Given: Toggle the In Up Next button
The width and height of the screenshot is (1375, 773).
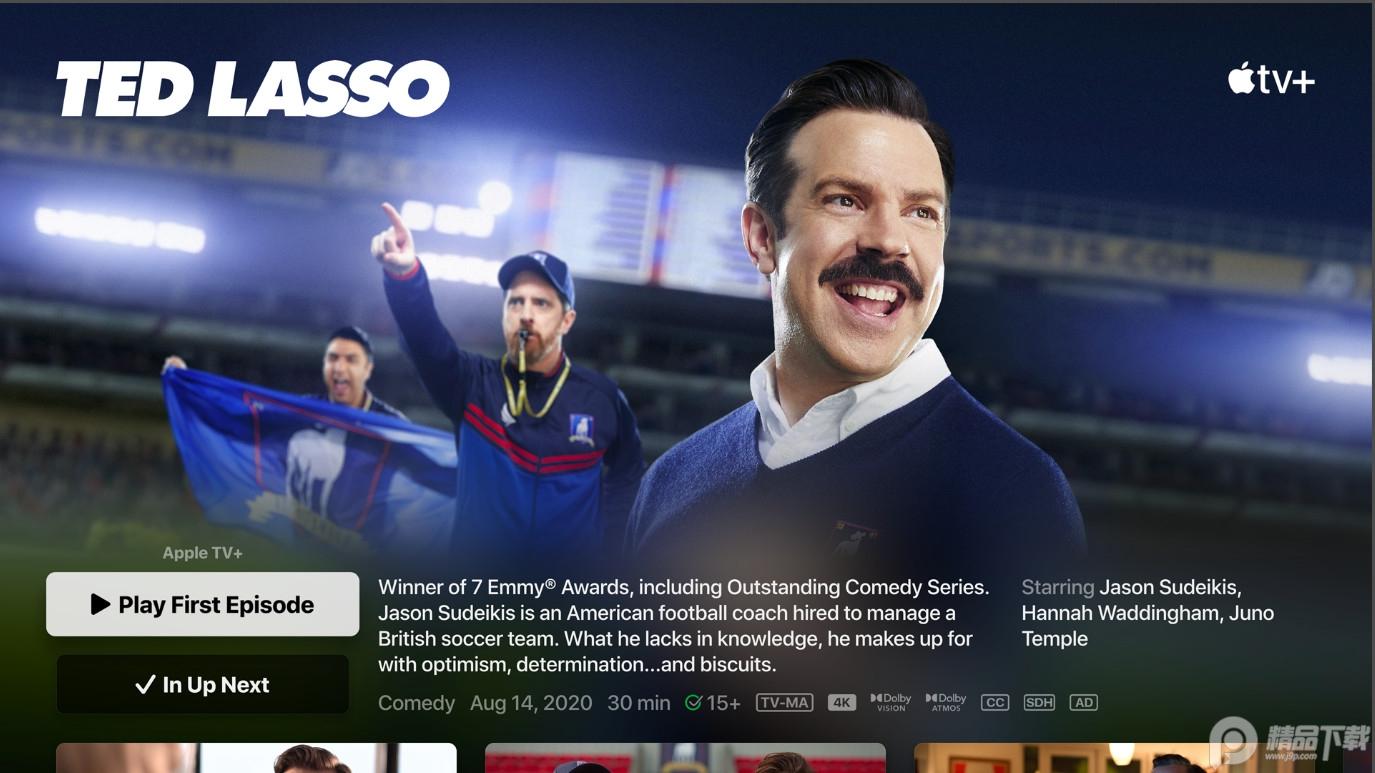Looking at the screenshot, I should point(203,685).
